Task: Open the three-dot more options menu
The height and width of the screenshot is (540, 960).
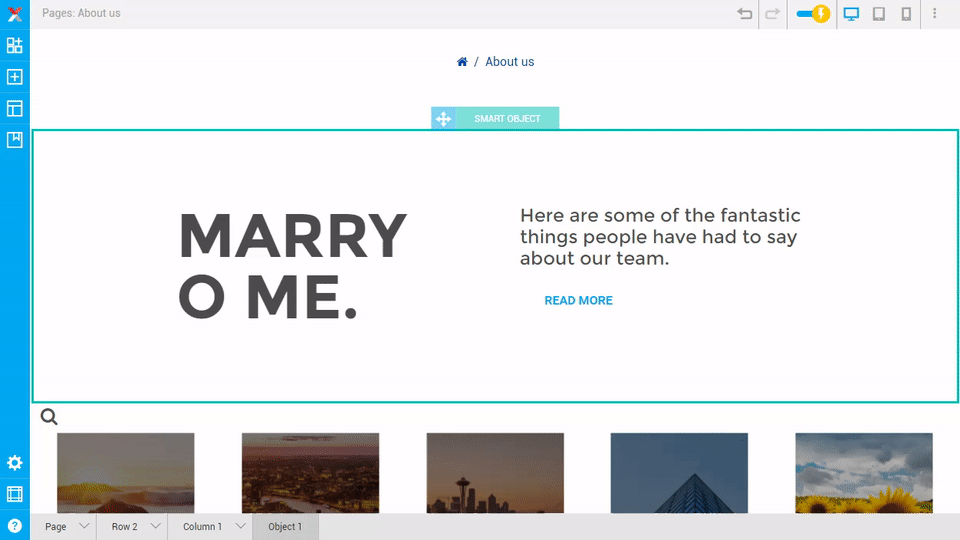Action: point(935,14)
